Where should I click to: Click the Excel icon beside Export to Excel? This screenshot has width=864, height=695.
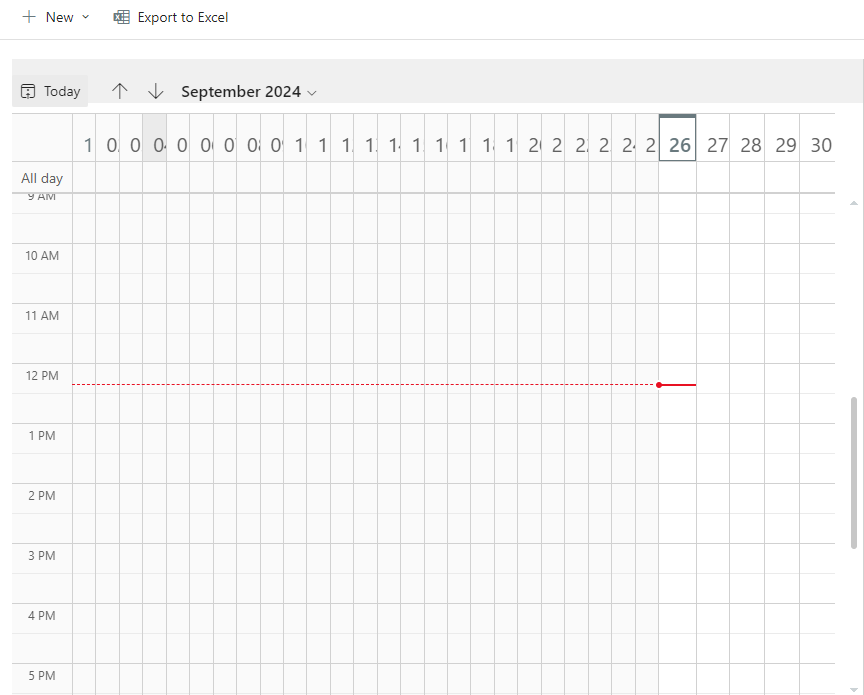[x=122, y=17]
